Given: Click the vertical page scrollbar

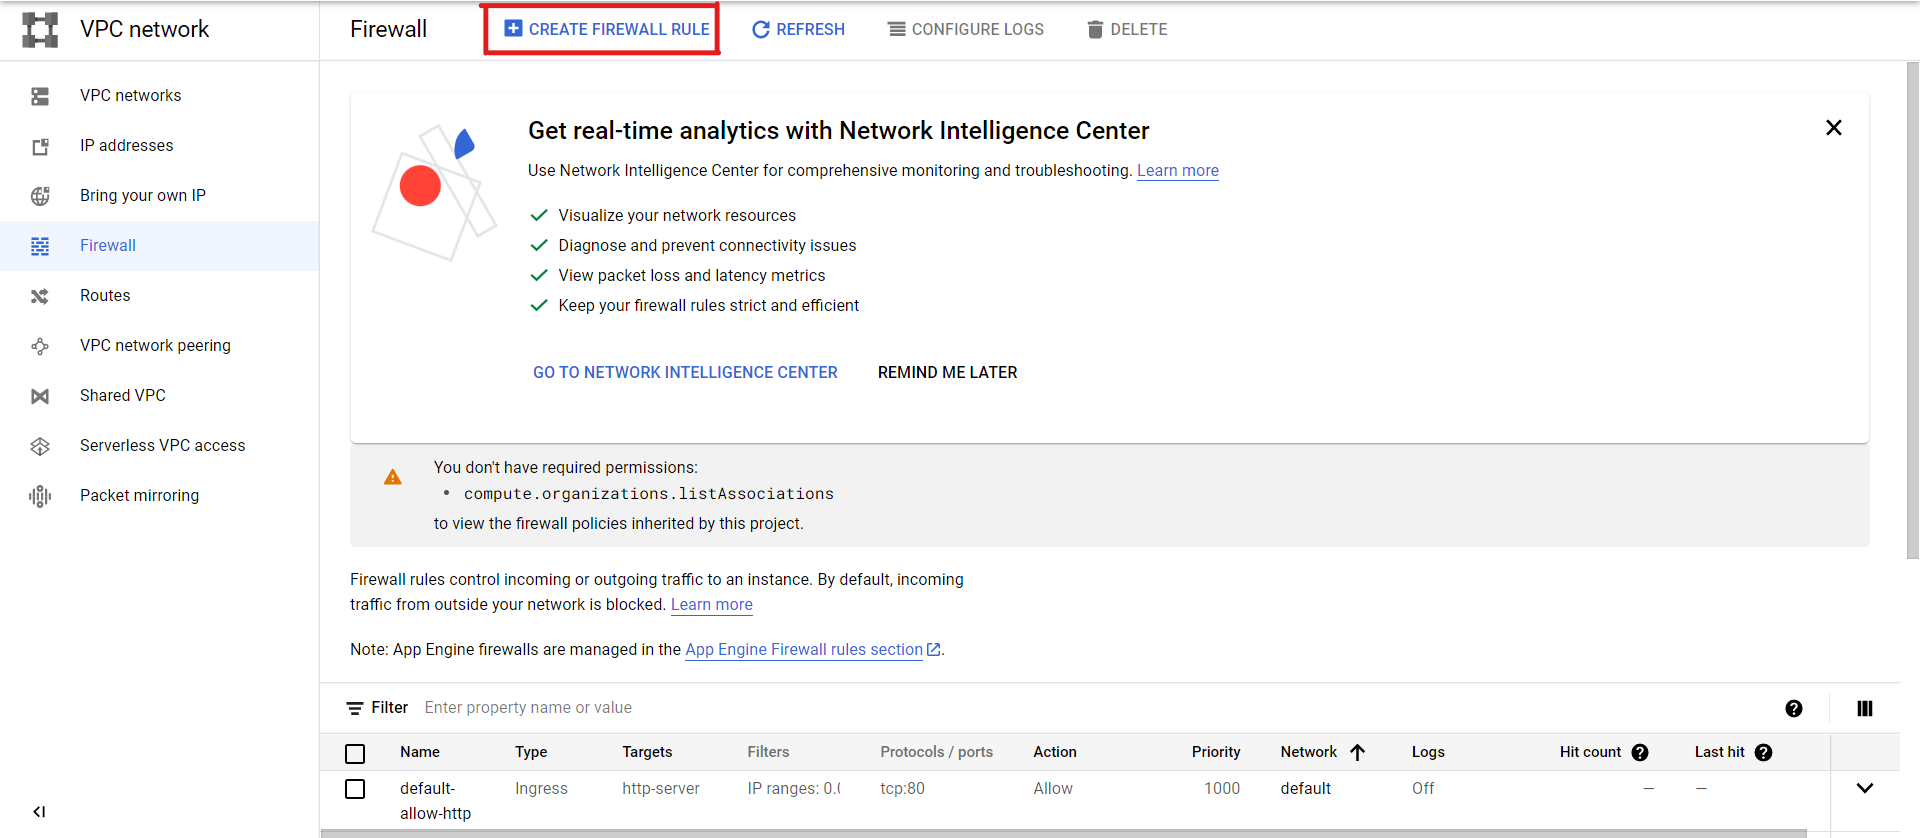Looking at the screenshot, I should click(x=1912, y=310).
